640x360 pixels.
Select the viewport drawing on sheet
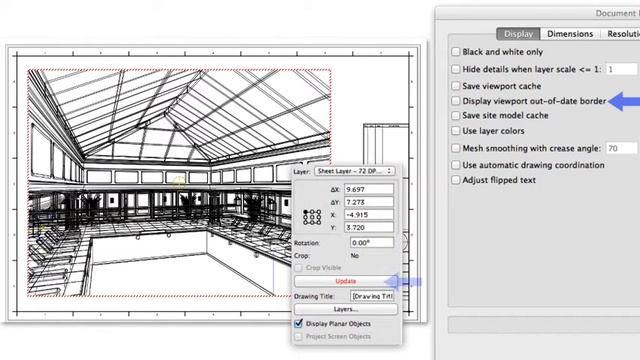[x=179, y=182]
